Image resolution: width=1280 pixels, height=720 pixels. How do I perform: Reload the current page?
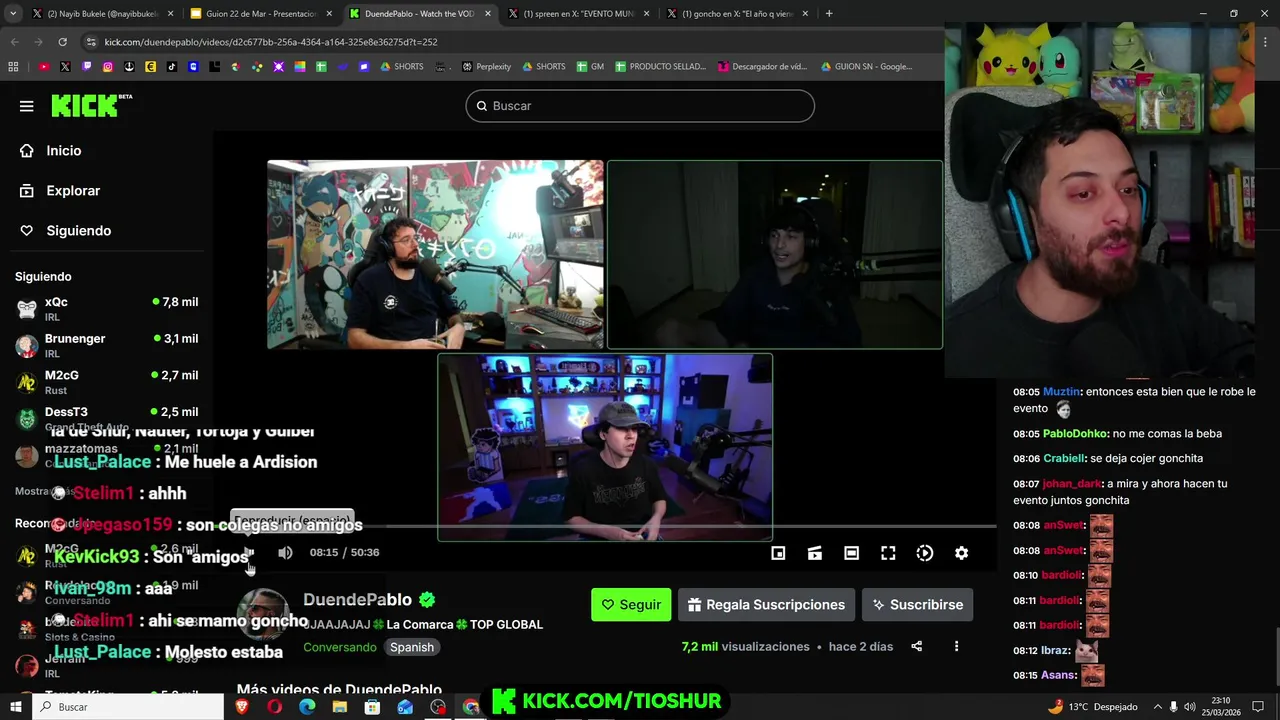pyautogui.click(x=62, y=42)
